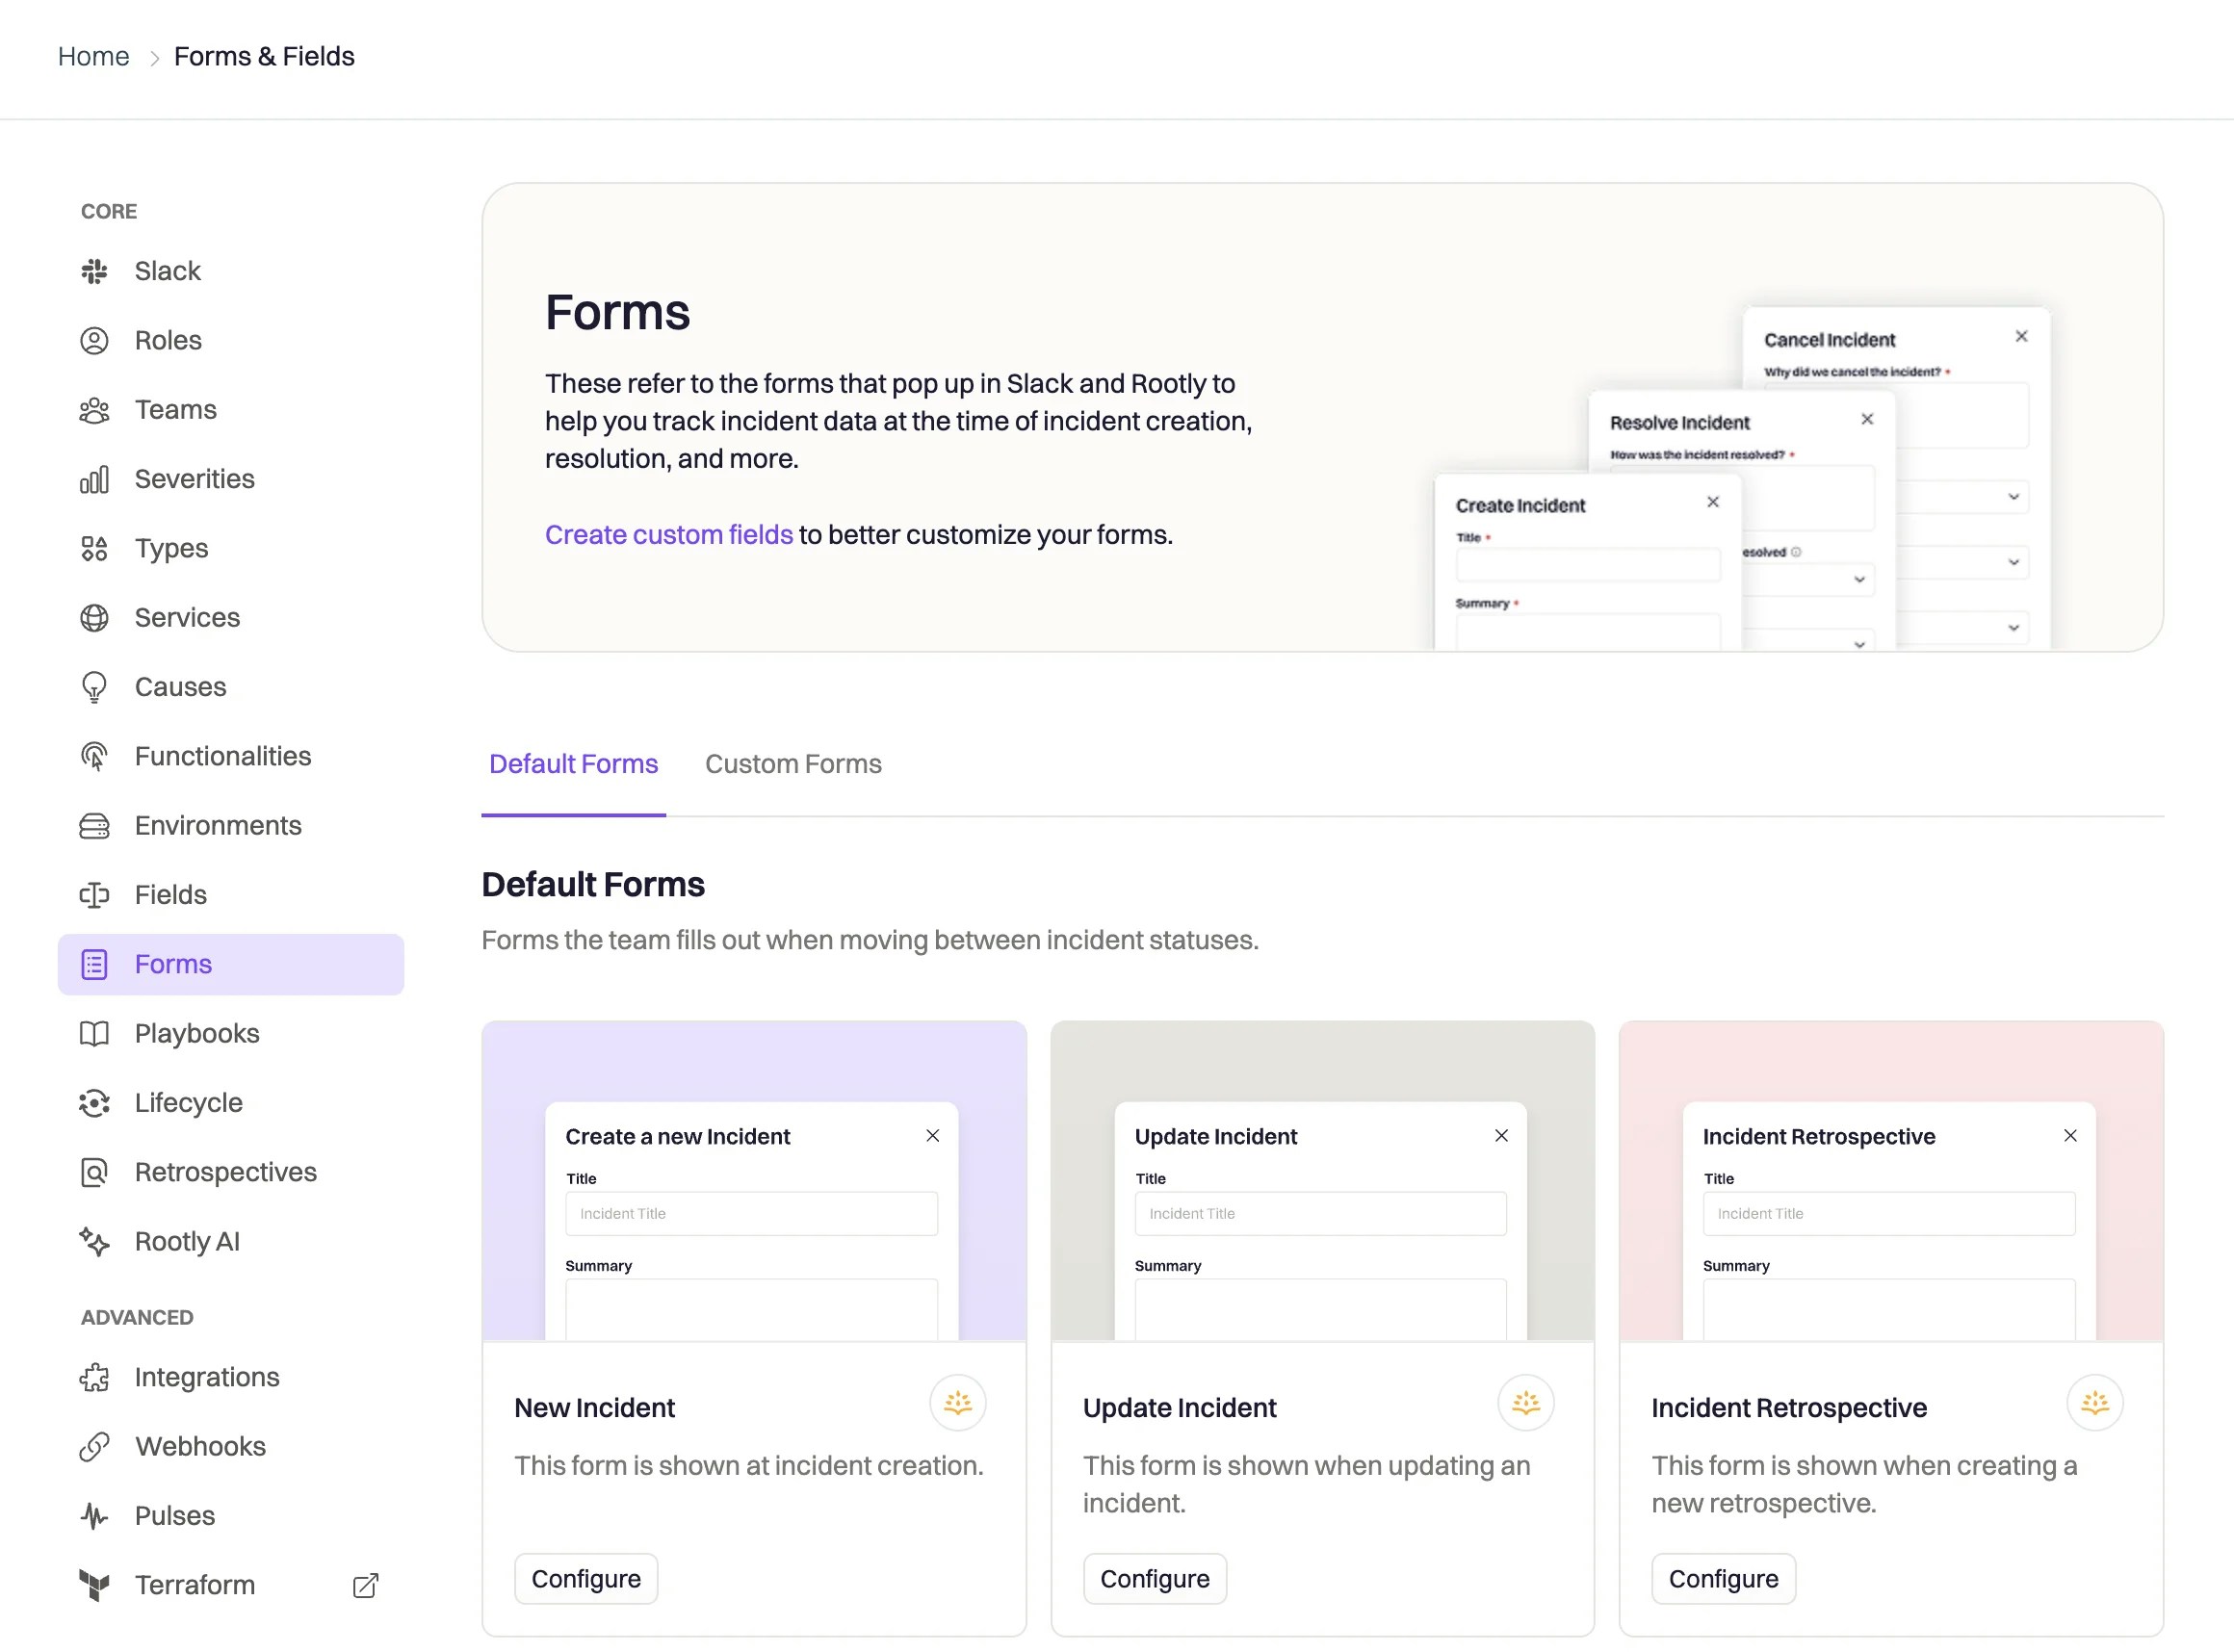2234x1652 pixels.
Task: Configure the Incident Retrospective form
Action: click(1724, 1580)
